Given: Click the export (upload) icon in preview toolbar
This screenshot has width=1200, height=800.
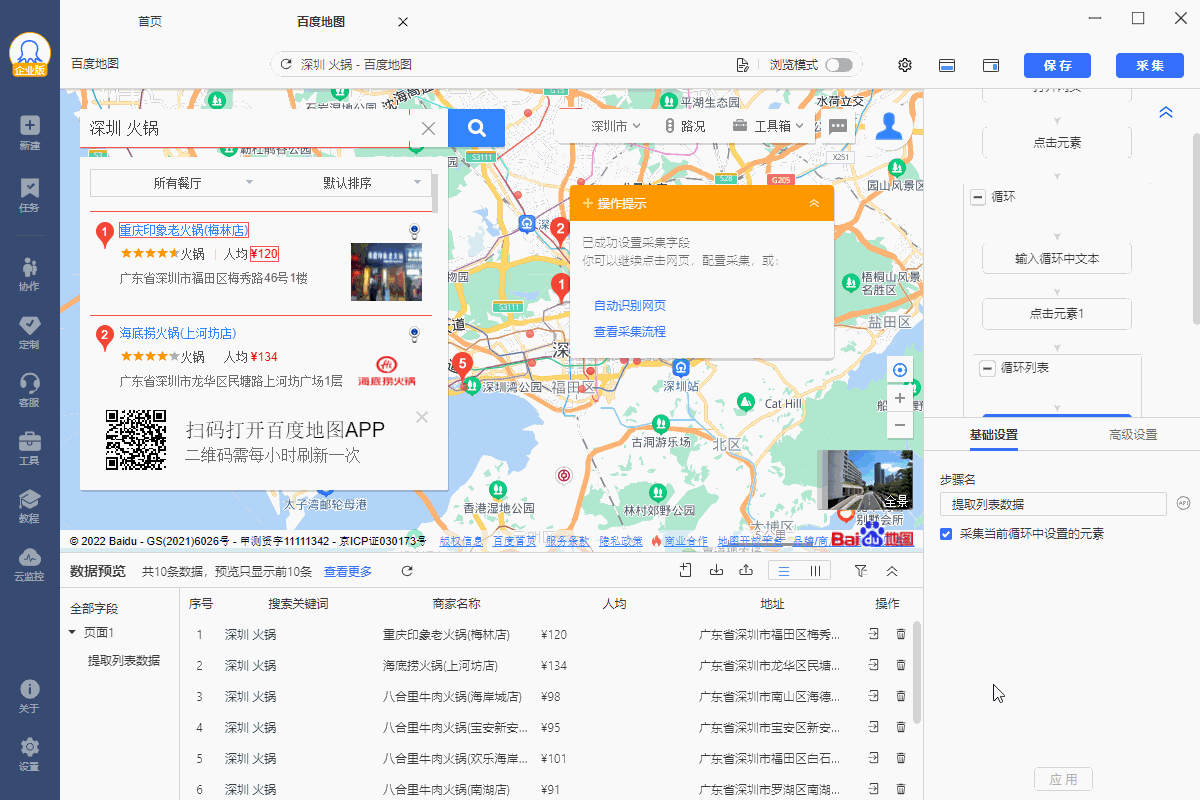Looking at the screenshot, I should click(x=745, y=571).
